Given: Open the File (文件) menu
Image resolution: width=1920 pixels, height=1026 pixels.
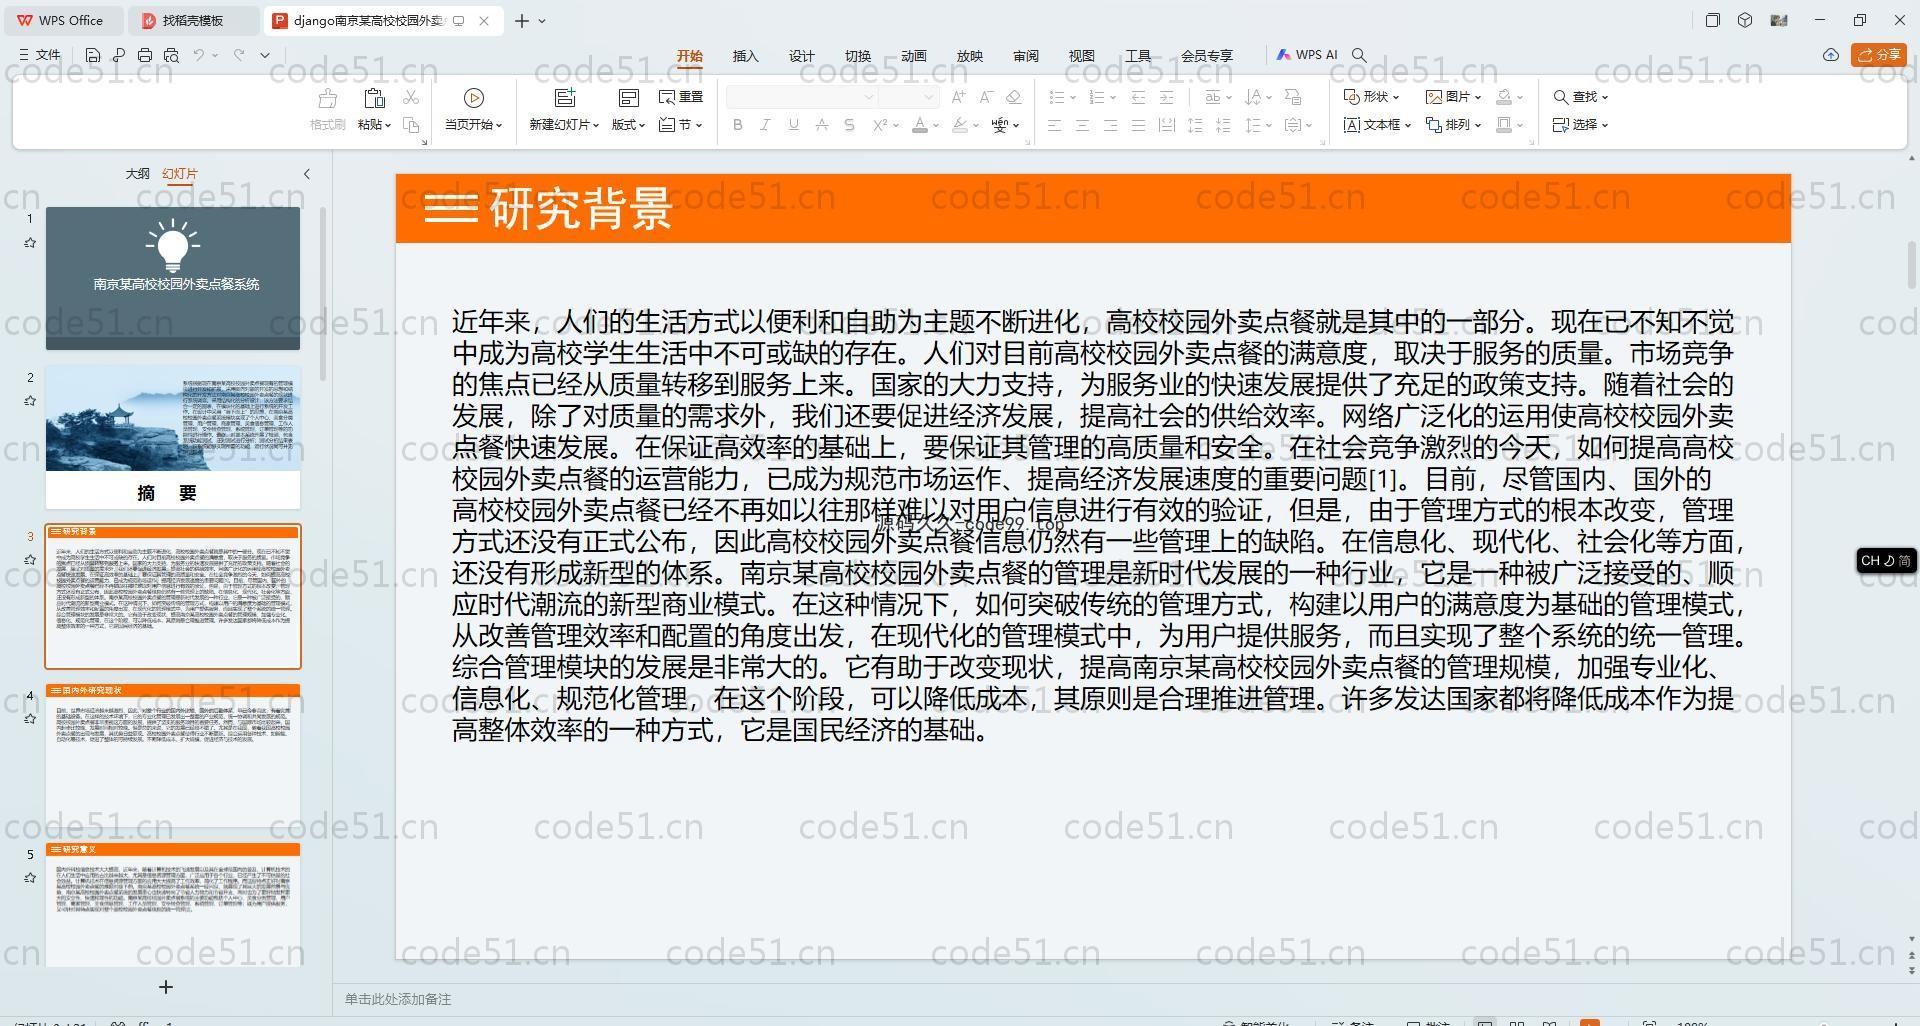Looking at the screenshot, I should pyautogui.click(x=40, y=55).
